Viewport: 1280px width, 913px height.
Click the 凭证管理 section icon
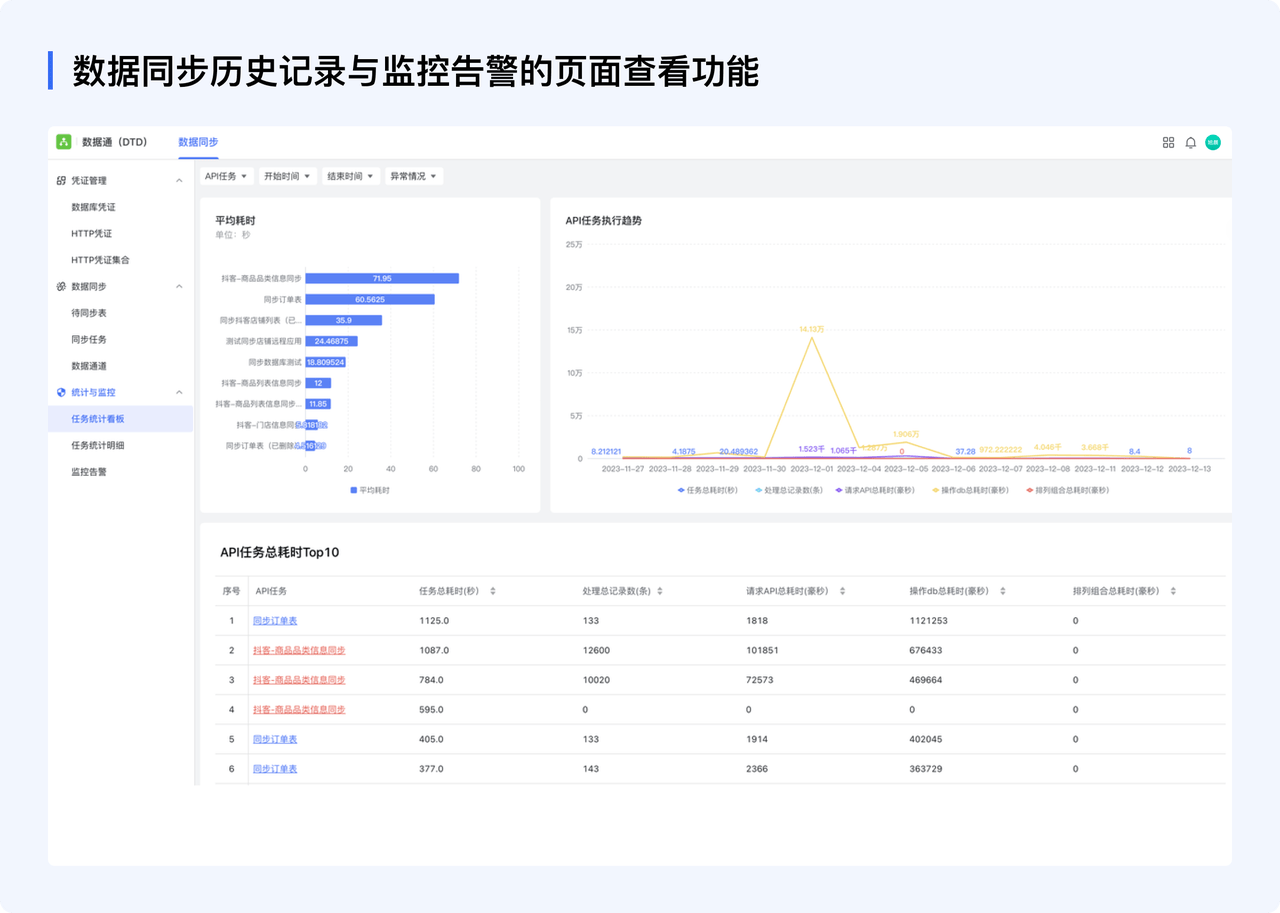click(x=61, y=181)
